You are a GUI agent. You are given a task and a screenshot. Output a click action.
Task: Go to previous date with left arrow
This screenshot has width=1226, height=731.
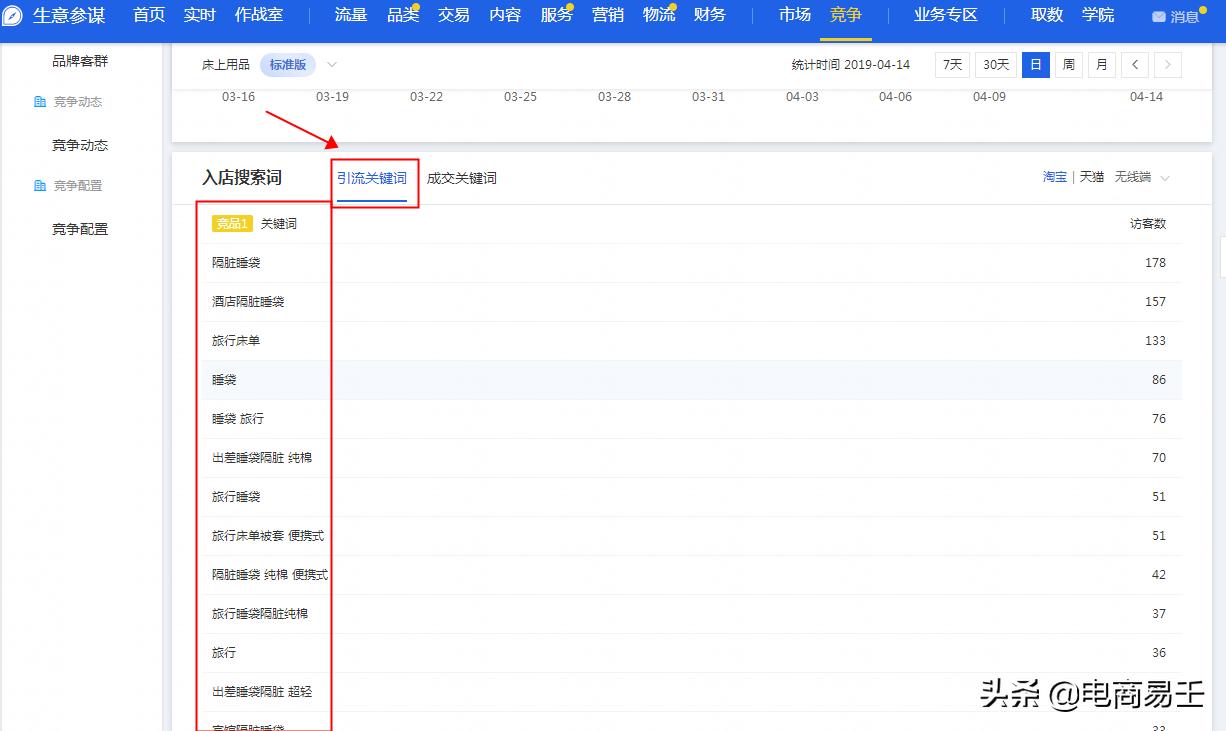[x=1134, y=65]
